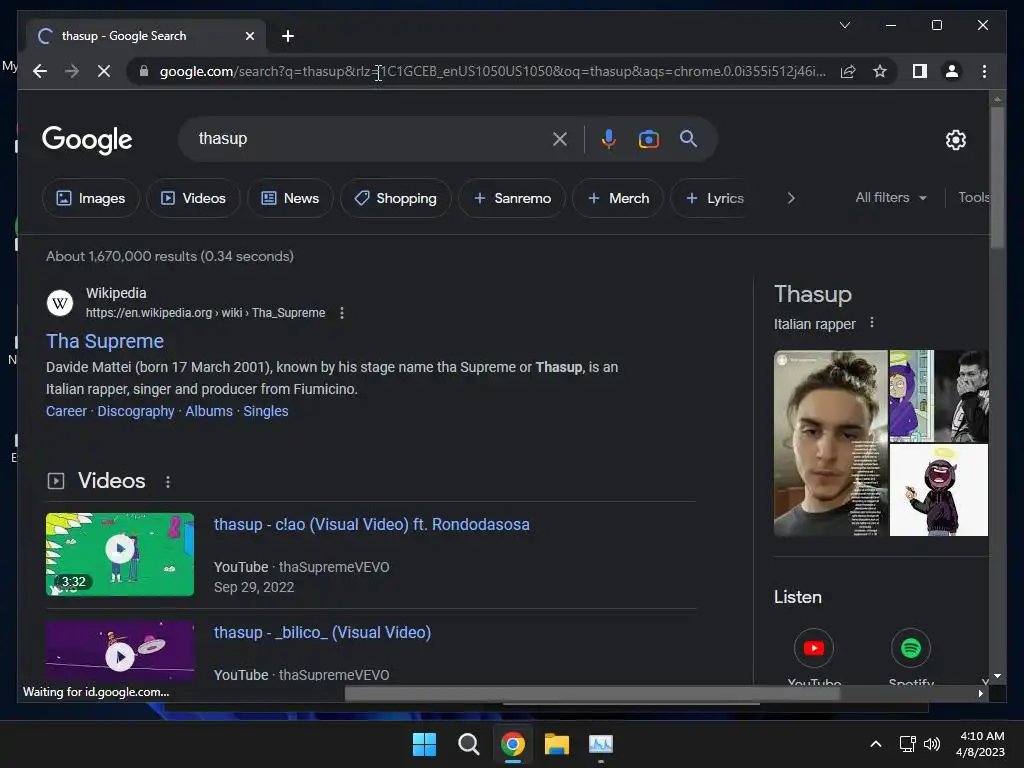
Task: Click the magnifier search button
Action: tap(688, 138)
